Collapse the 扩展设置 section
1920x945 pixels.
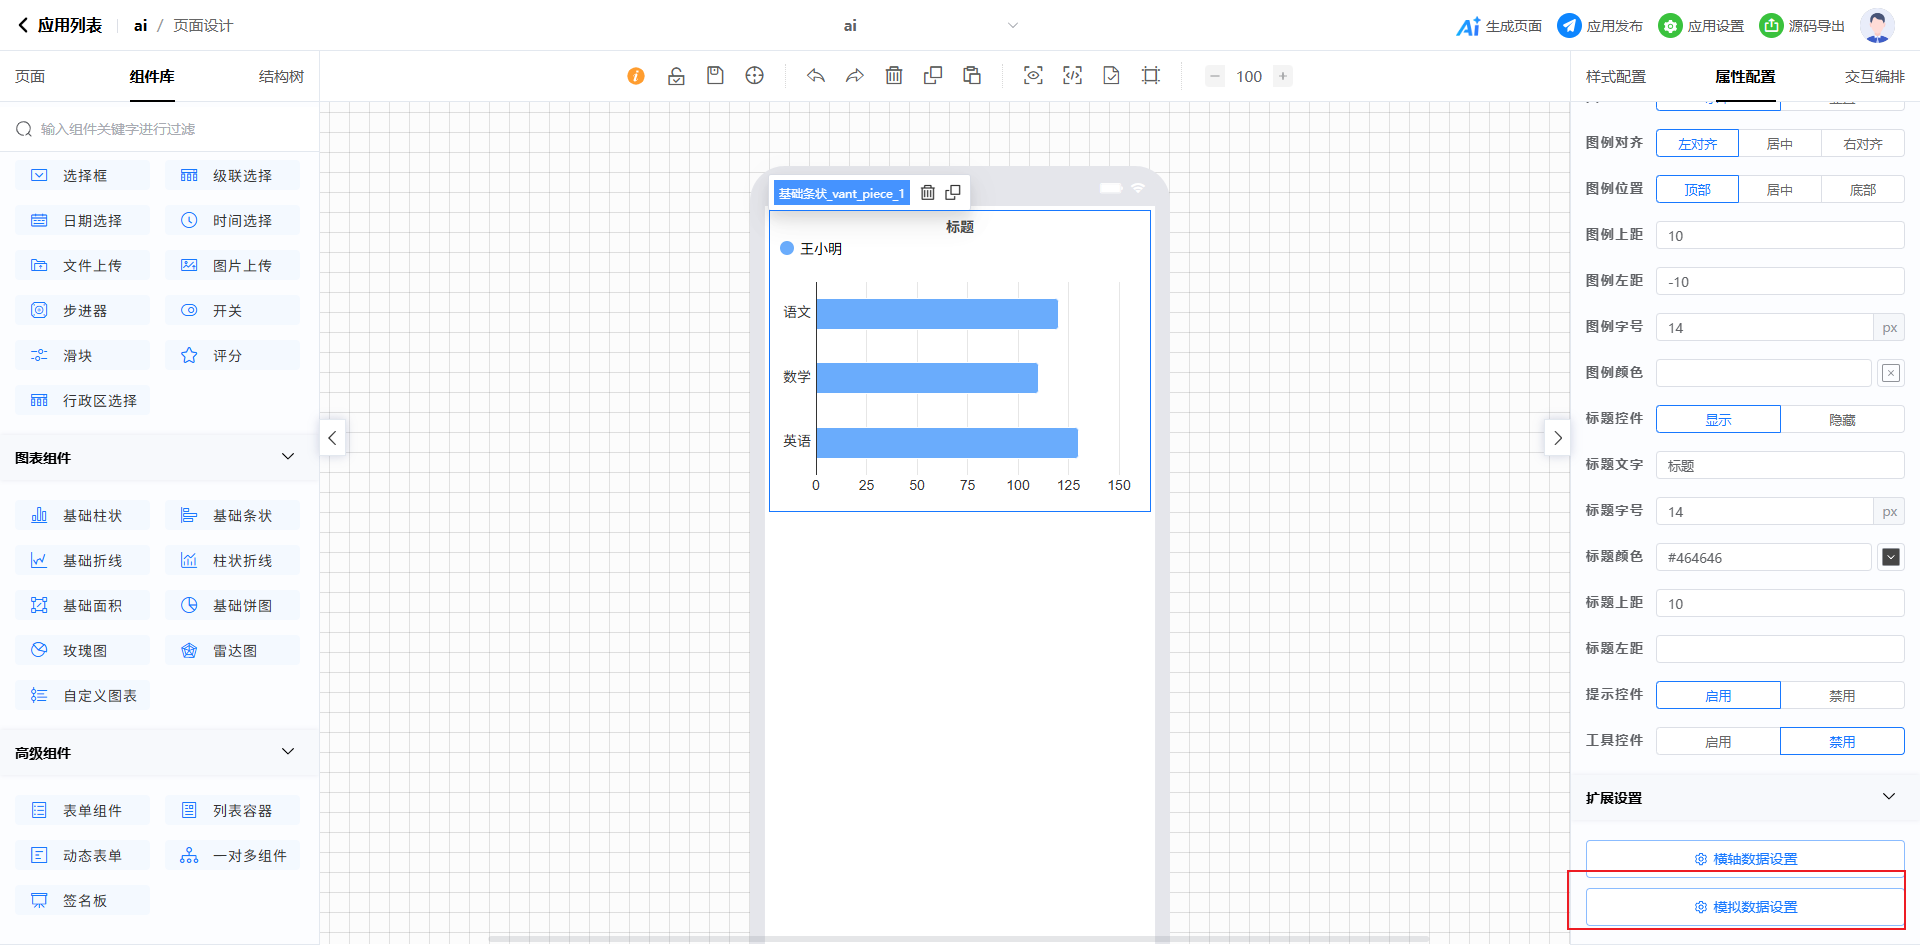(x=1888, y=797)
